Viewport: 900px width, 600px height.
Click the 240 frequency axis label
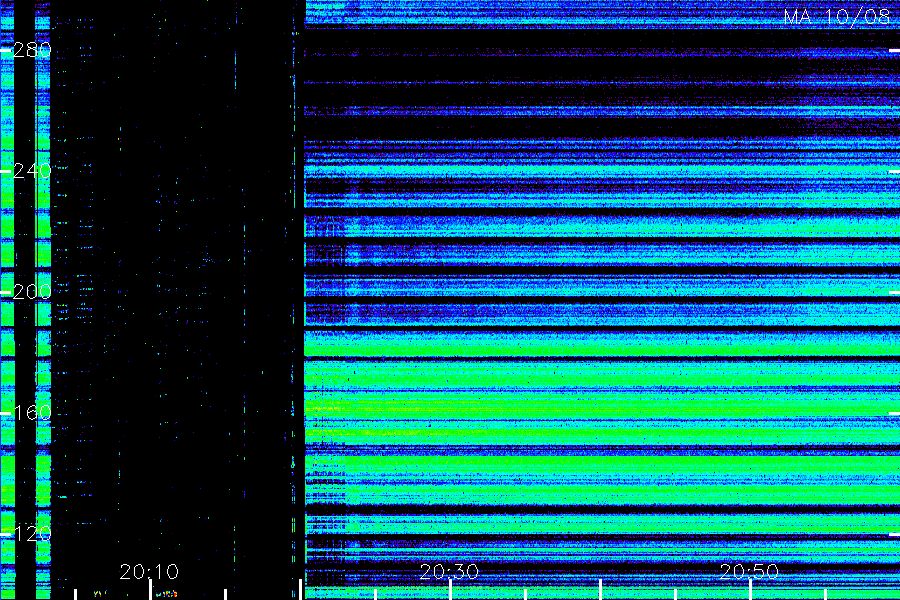point(32,171)
